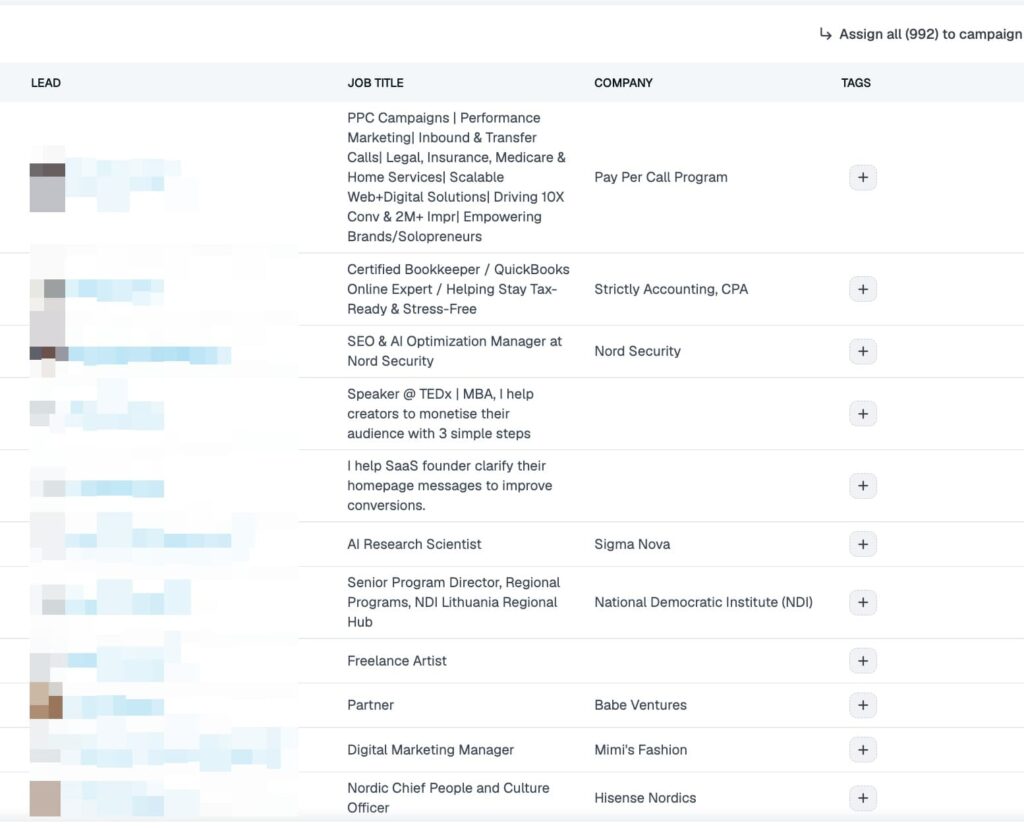Select the Babe Ventures company cell
Image resolution: width=1024 pixels, height=829 pixels.
[x=641, y=705]
